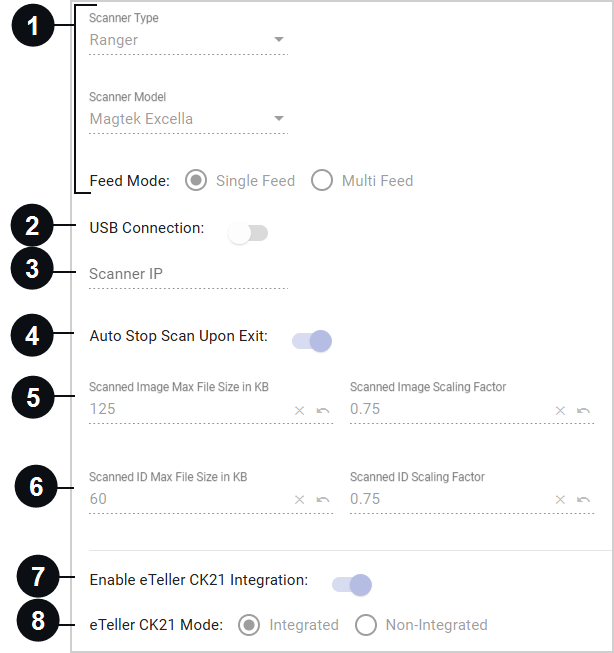The width and height of the screenshot is (614, 653).
Task: Reset Scanned Image Max File Size with undo icon
Action: click(x=323, y=411)
